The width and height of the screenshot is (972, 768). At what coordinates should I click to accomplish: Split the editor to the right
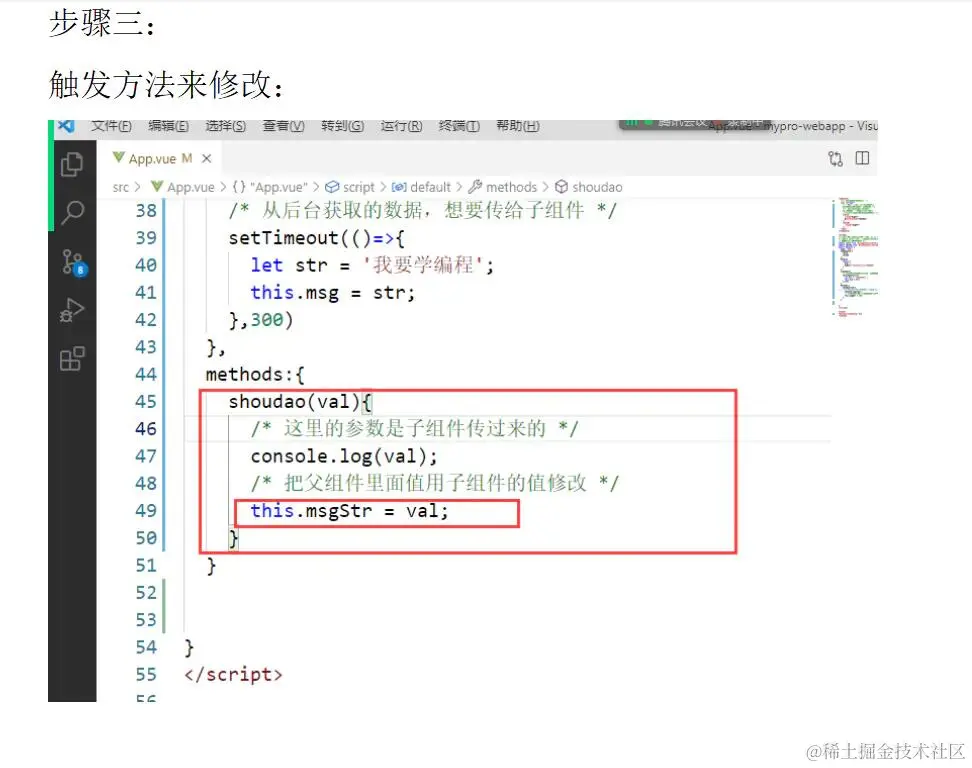(862, 158)
